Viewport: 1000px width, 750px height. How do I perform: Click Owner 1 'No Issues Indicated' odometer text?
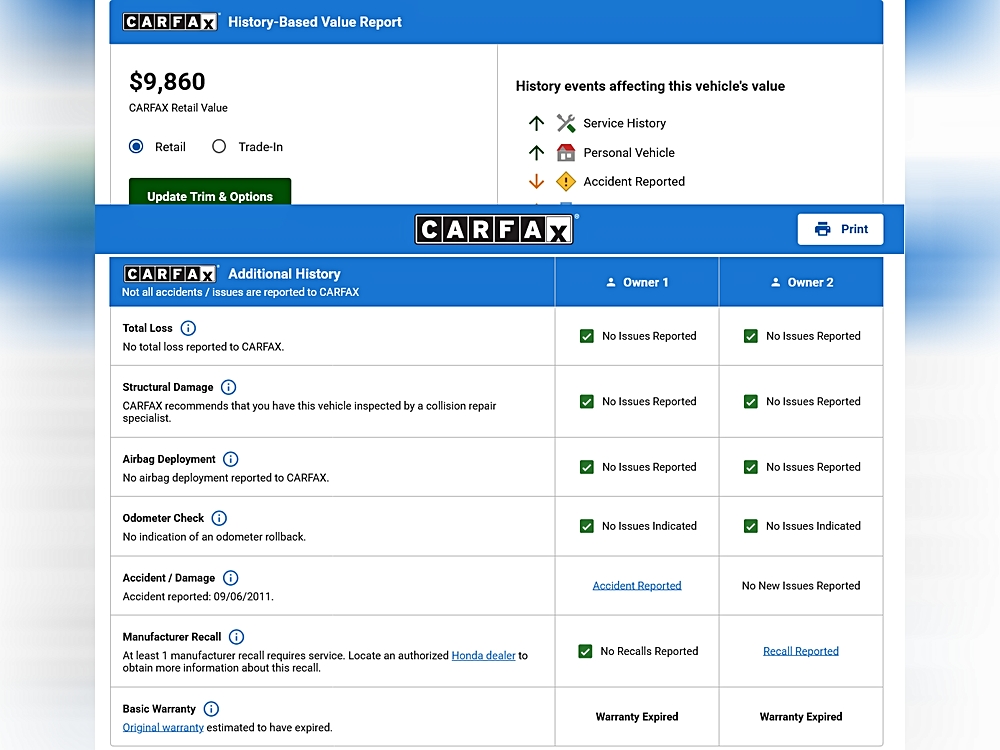(x=649, y=526)
